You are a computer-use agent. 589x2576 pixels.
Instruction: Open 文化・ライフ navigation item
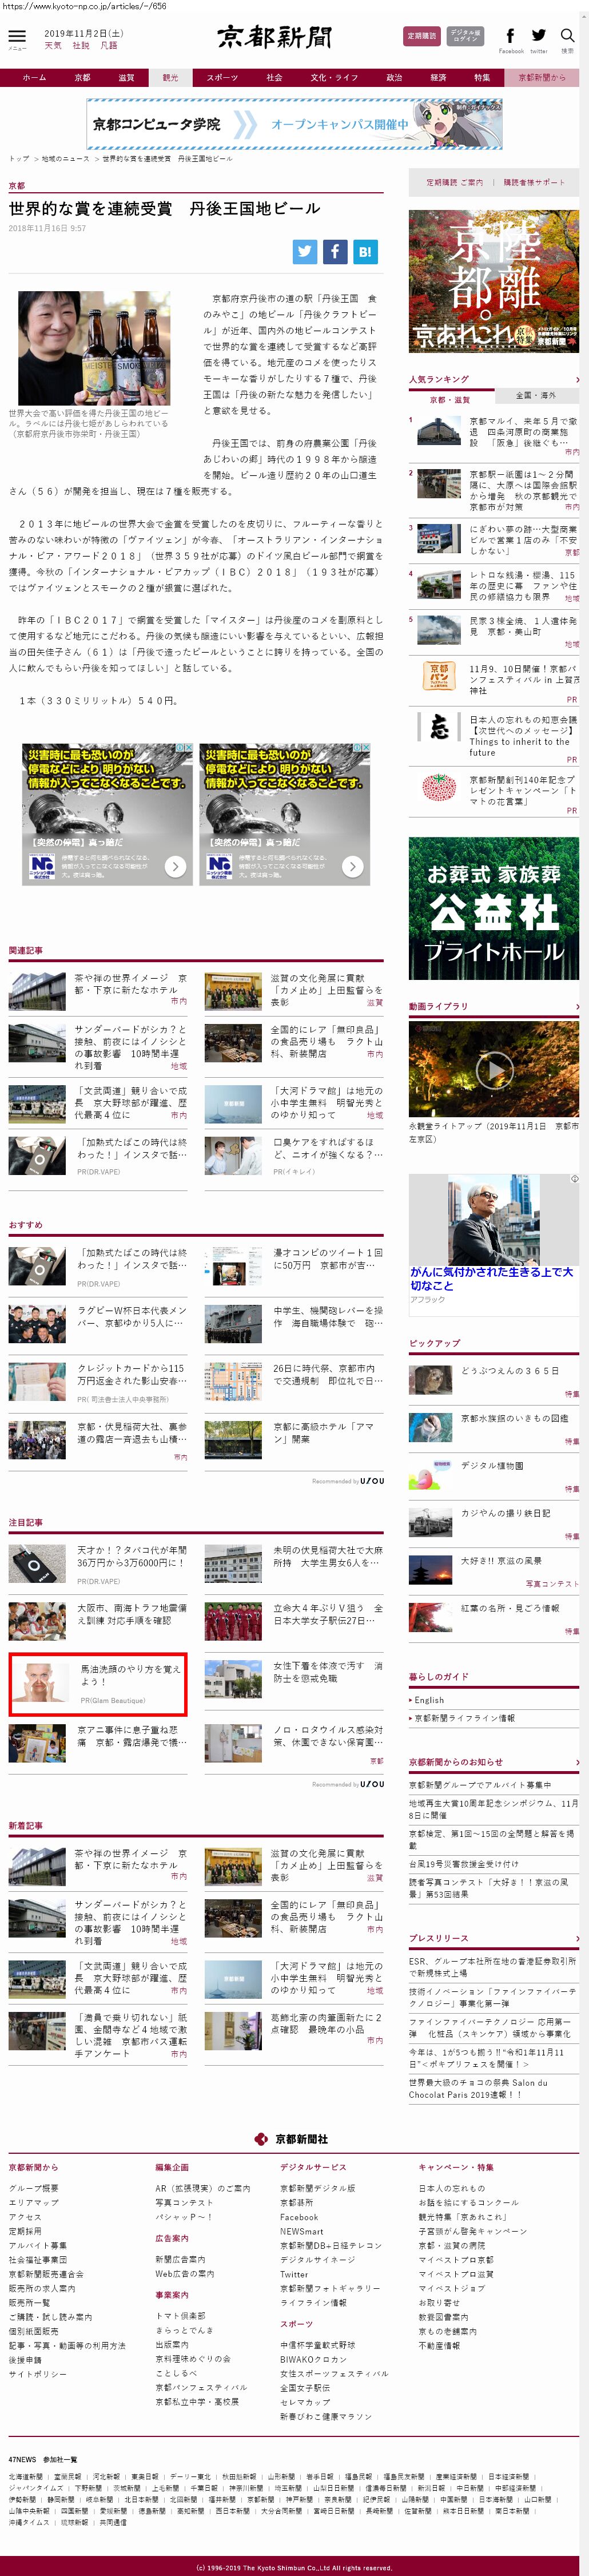(x=334, y=78)
